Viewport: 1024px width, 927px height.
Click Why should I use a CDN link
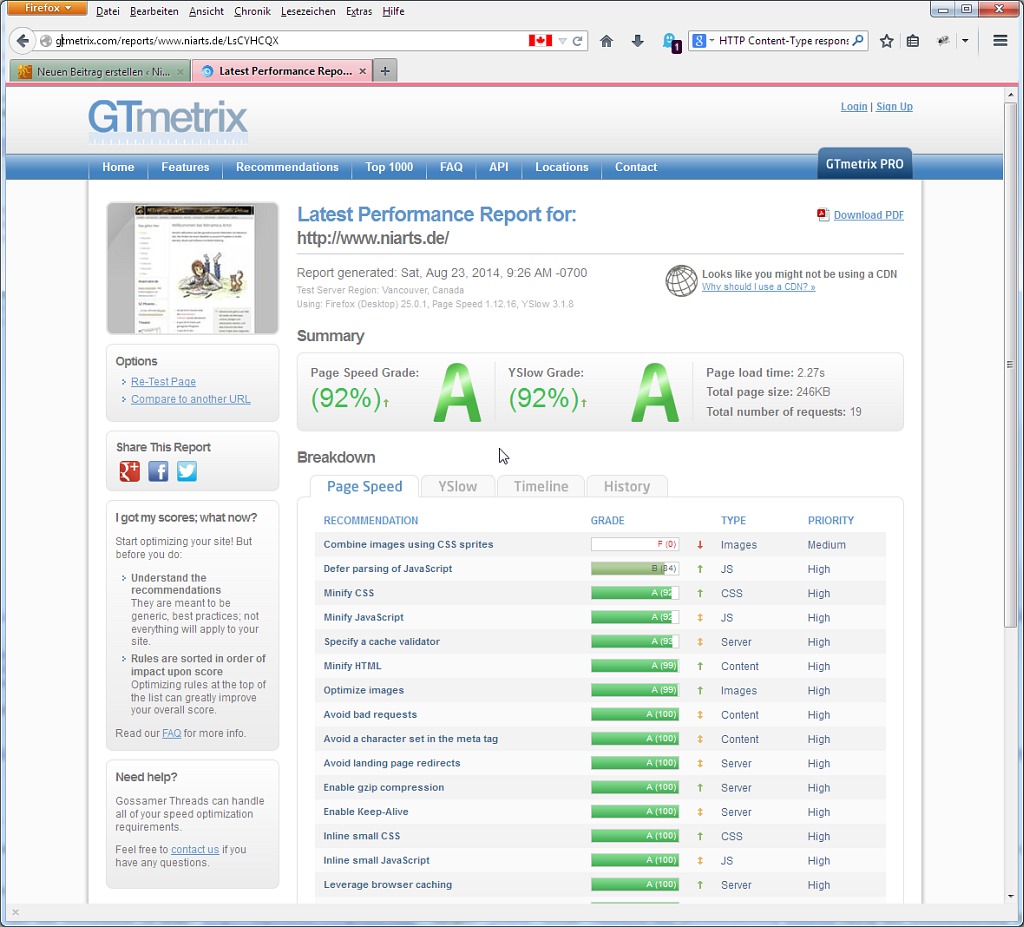click(x=758, y=287)
